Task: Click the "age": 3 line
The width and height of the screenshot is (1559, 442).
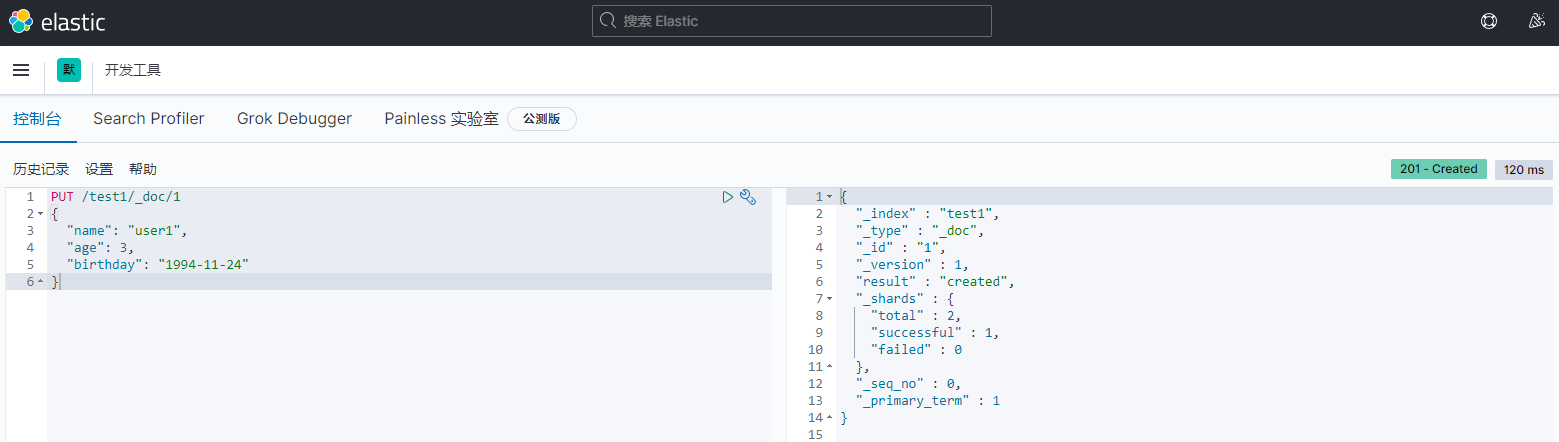Action: (101, 248)
